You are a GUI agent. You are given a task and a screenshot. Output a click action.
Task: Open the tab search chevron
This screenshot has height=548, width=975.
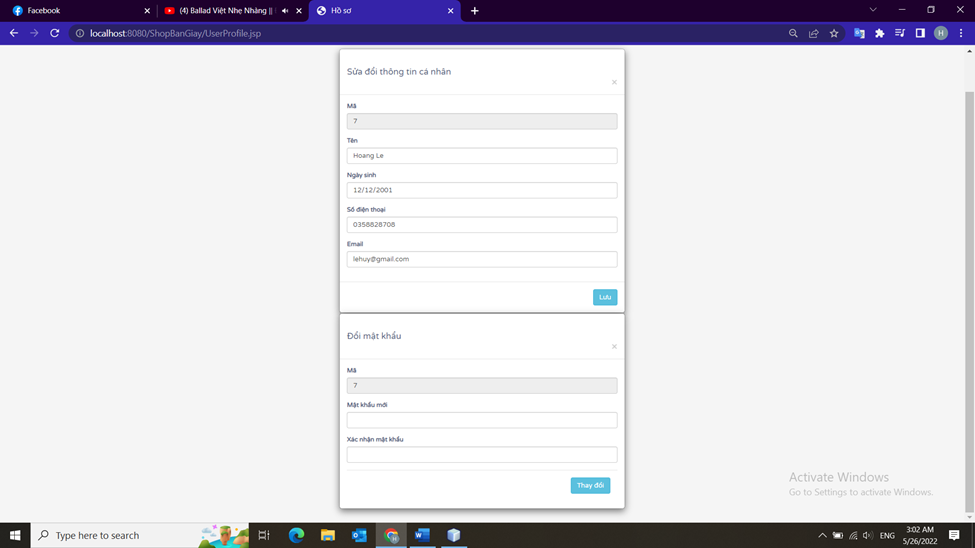point(873,10)
